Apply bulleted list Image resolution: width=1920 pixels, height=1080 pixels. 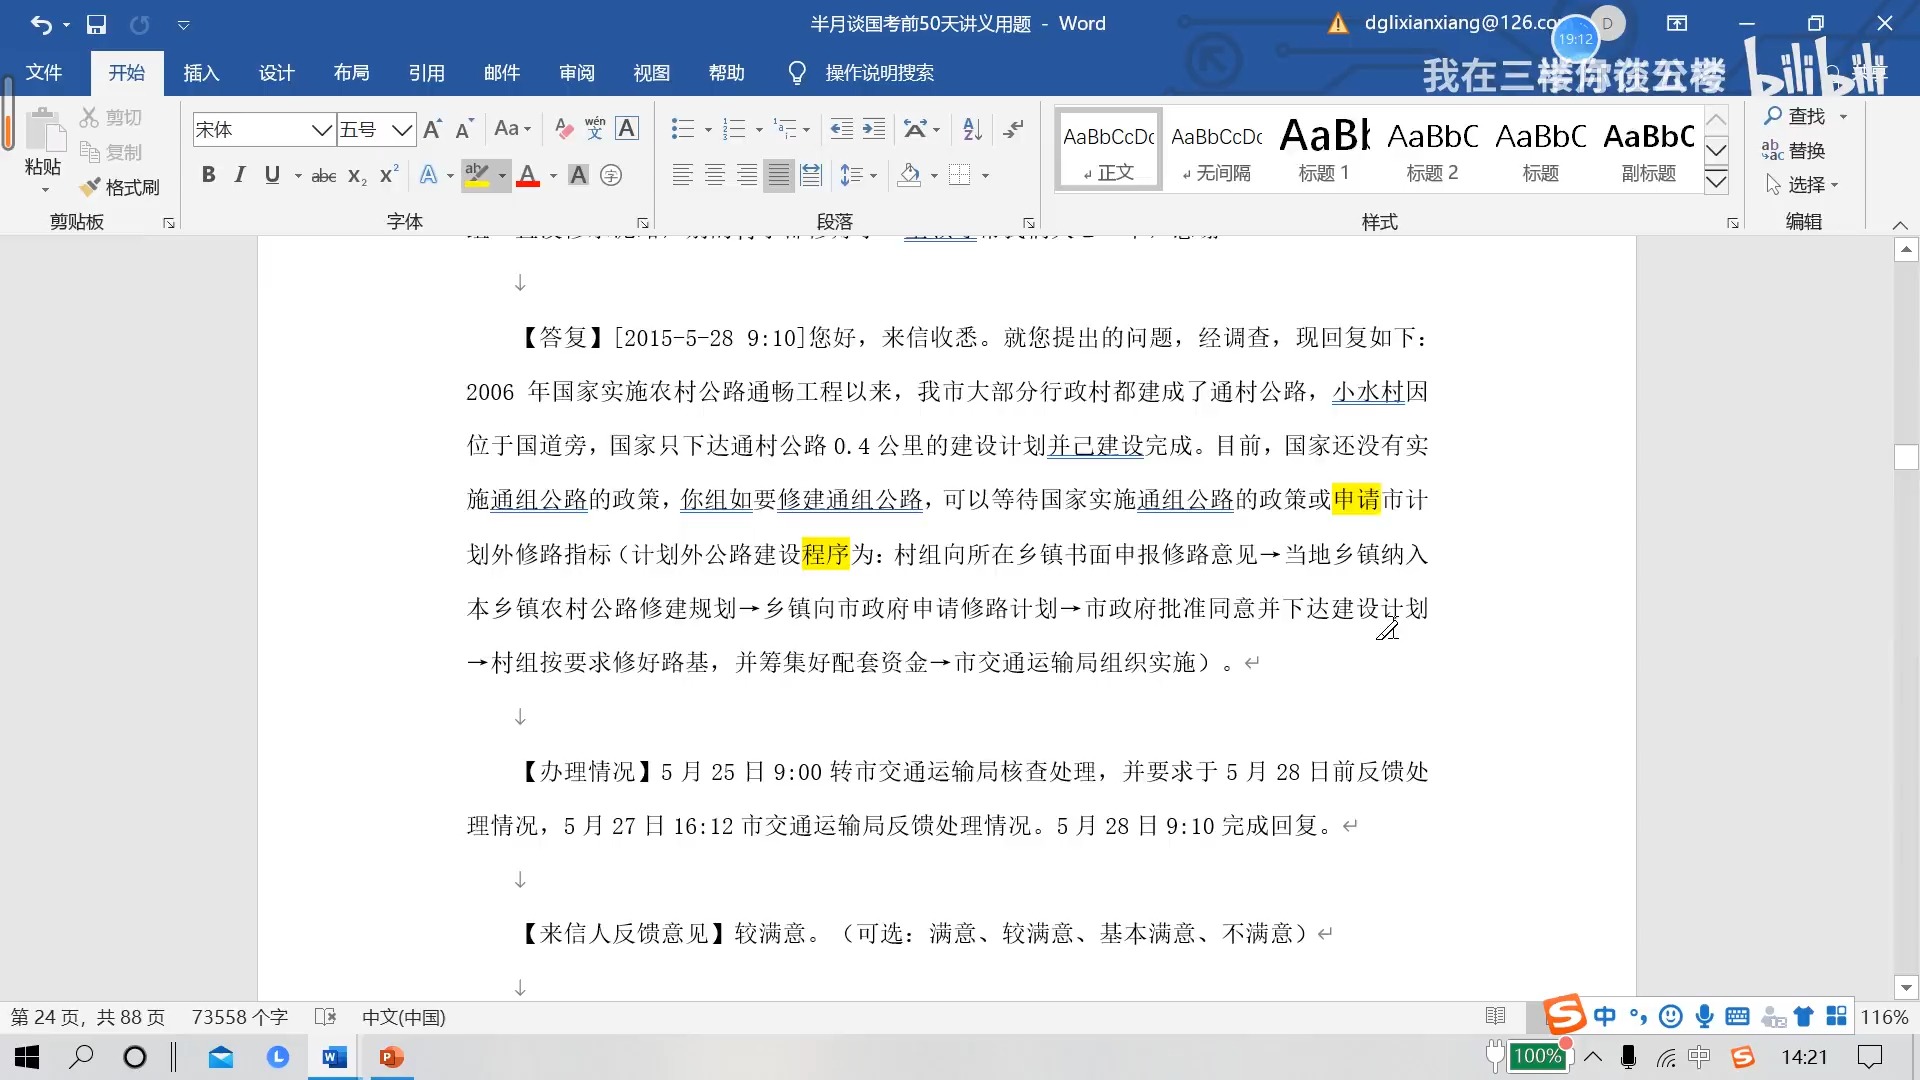point(683,129)
